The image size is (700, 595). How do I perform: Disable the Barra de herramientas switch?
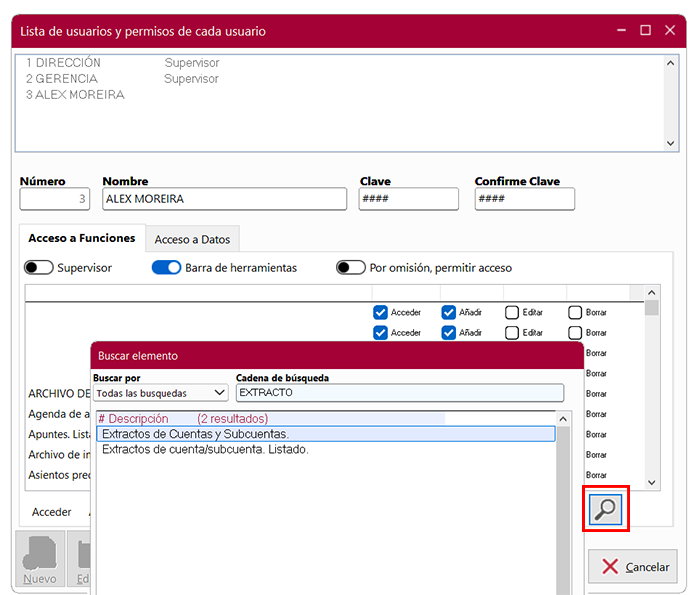pyautogui.click(x=166, y=268)
